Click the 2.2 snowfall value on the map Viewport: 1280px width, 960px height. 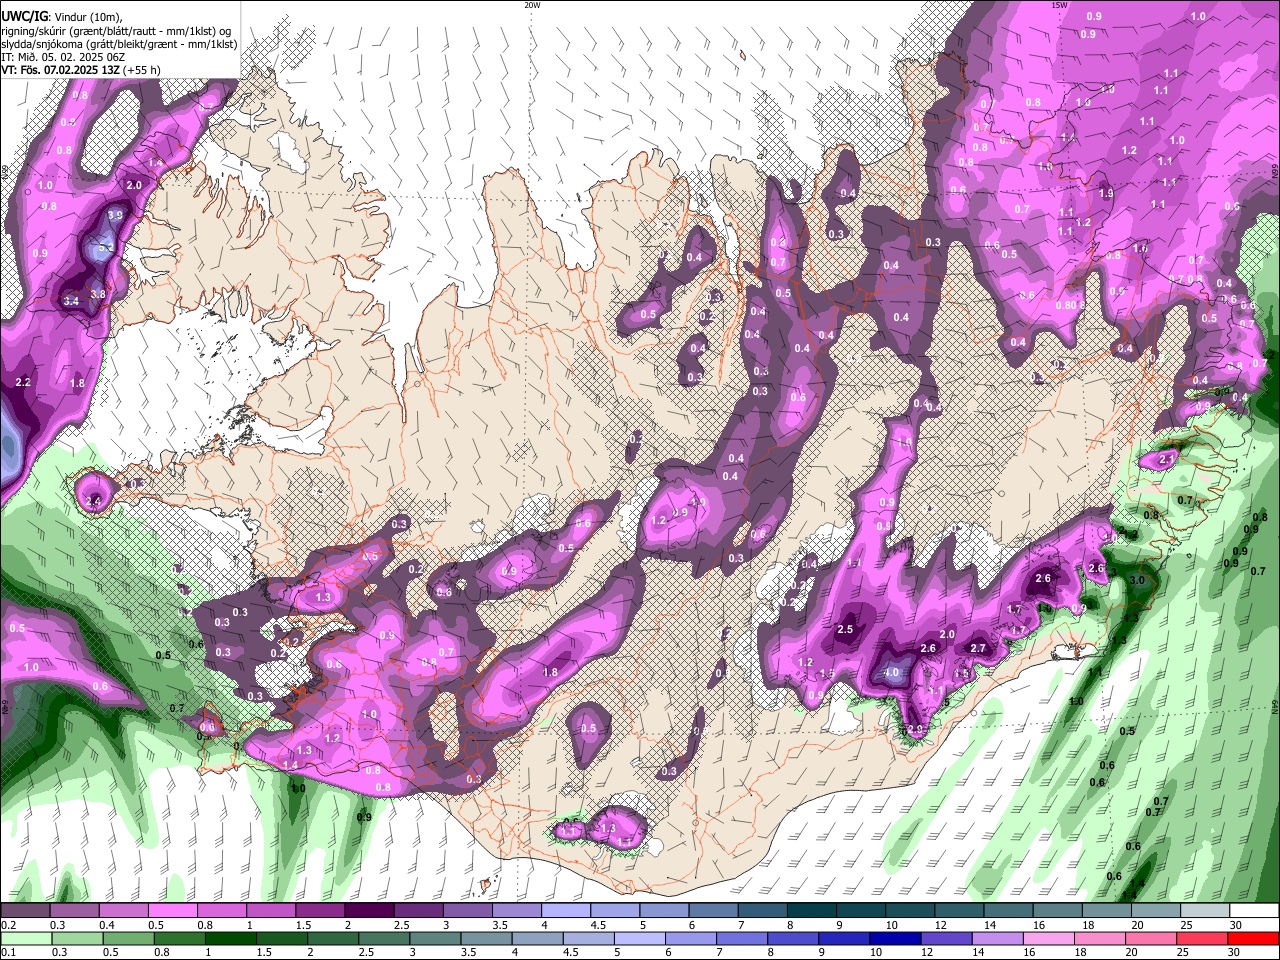coord(24,382)
